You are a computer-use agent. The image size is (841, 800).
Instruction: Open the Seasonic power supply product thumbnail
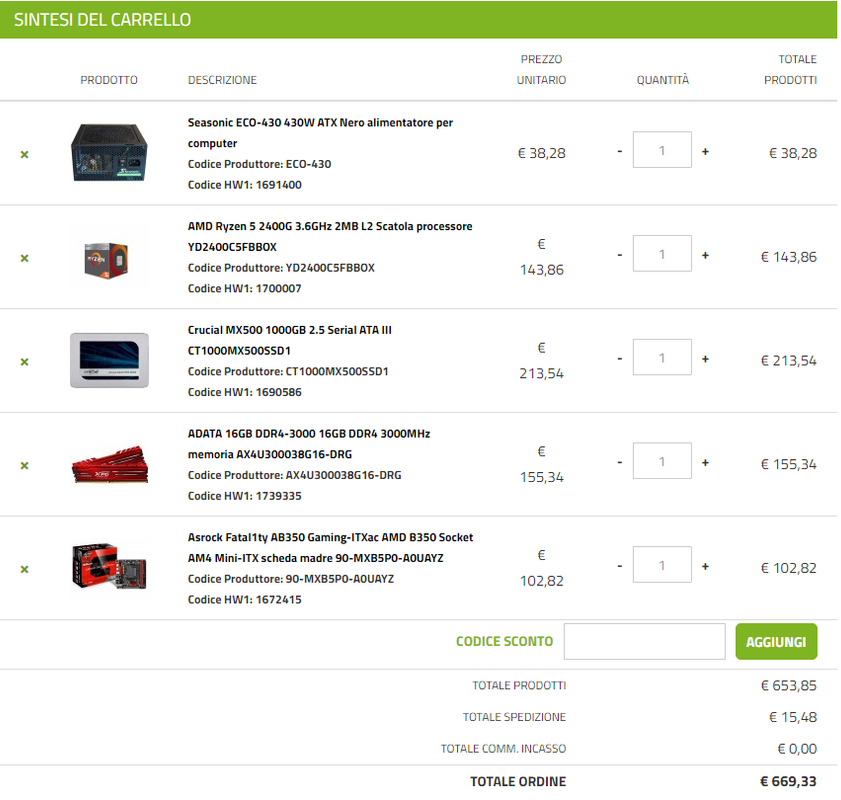click(109, 153)
